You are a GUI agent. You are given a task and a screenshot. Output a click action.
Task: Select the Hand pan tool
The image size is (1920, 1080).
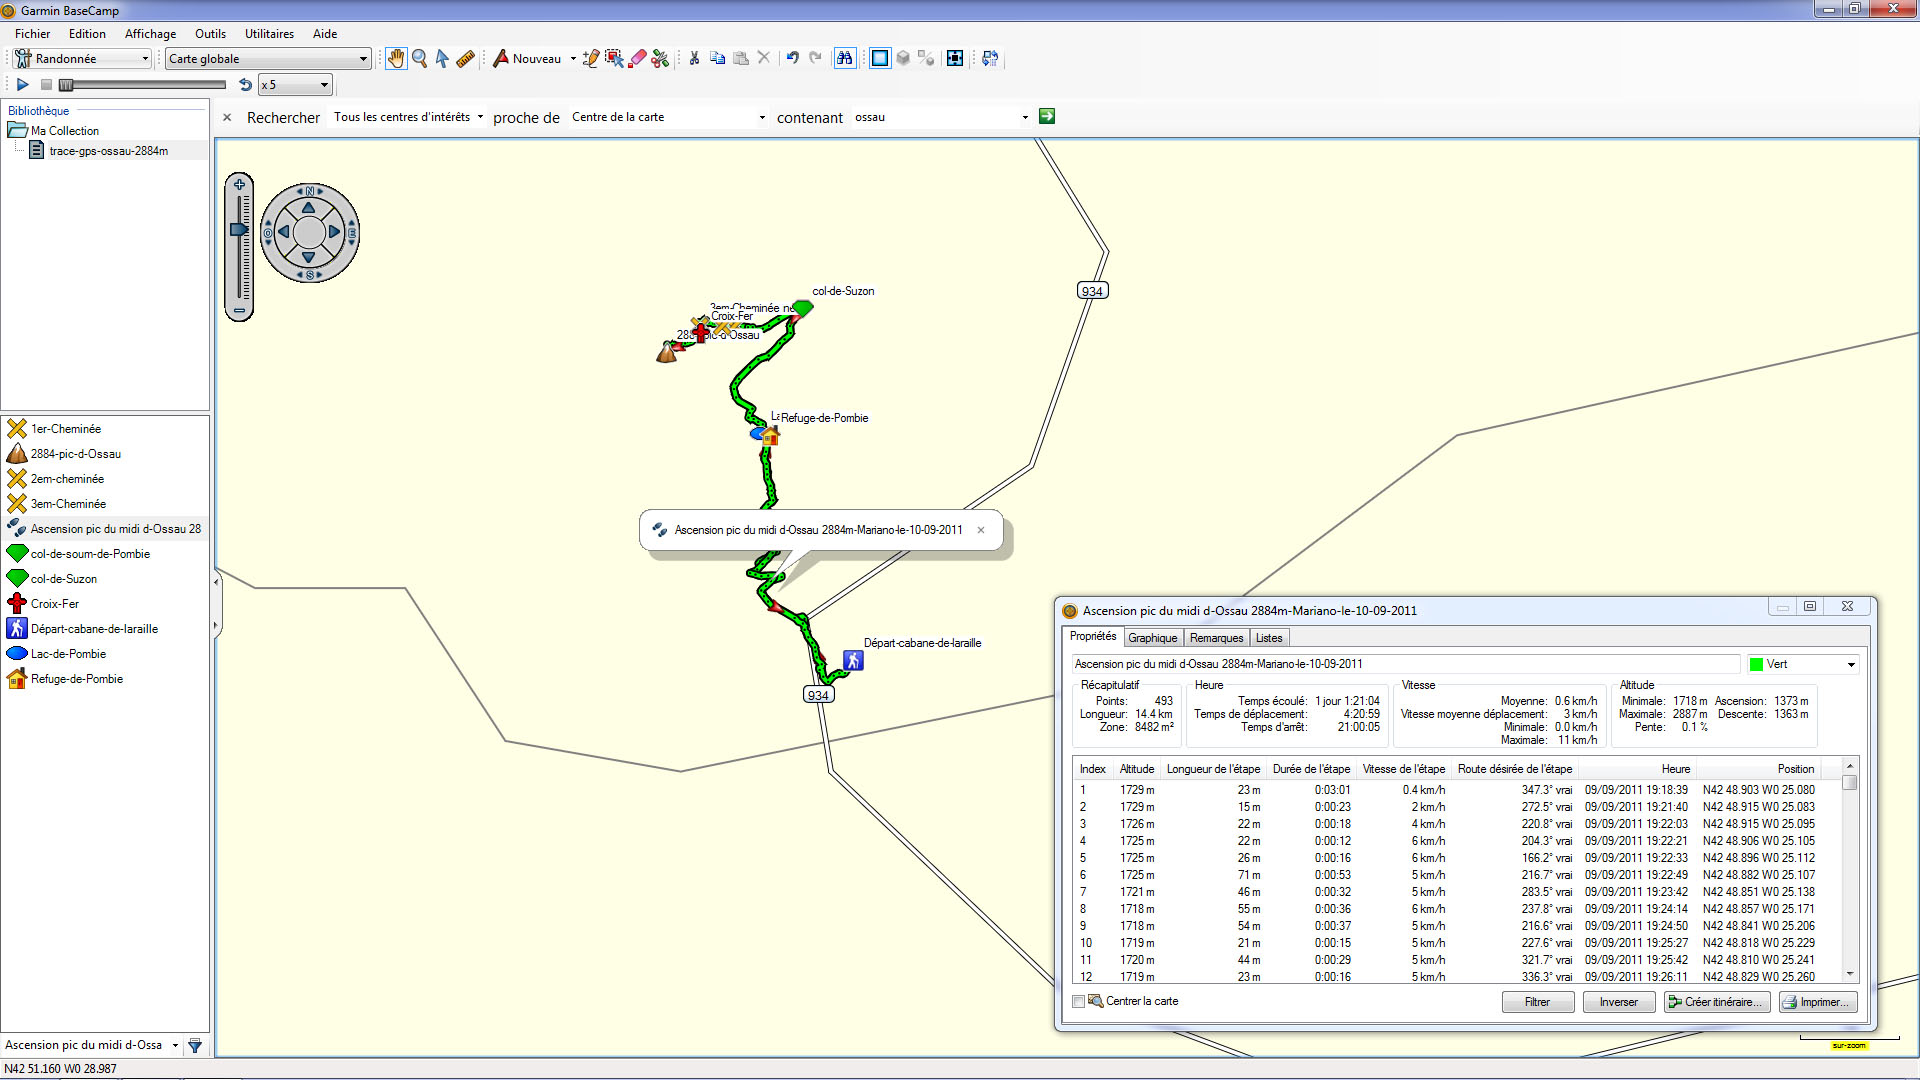coord(396,59)
